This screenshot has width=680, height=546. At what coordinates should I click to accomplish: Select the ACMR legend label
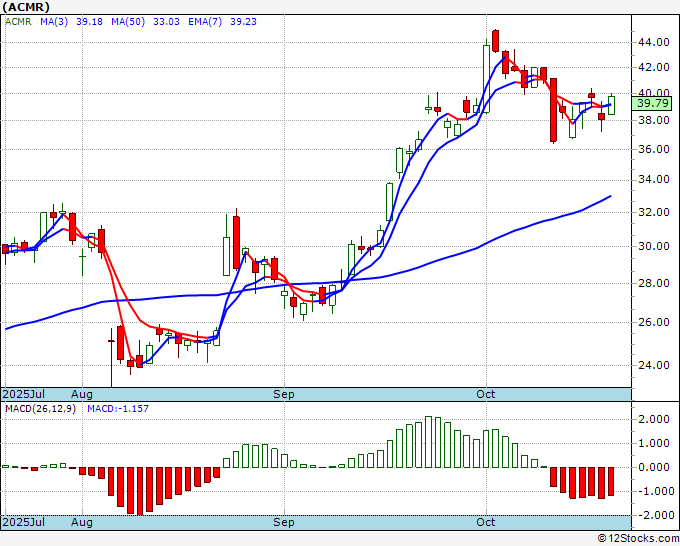point(18,22)
